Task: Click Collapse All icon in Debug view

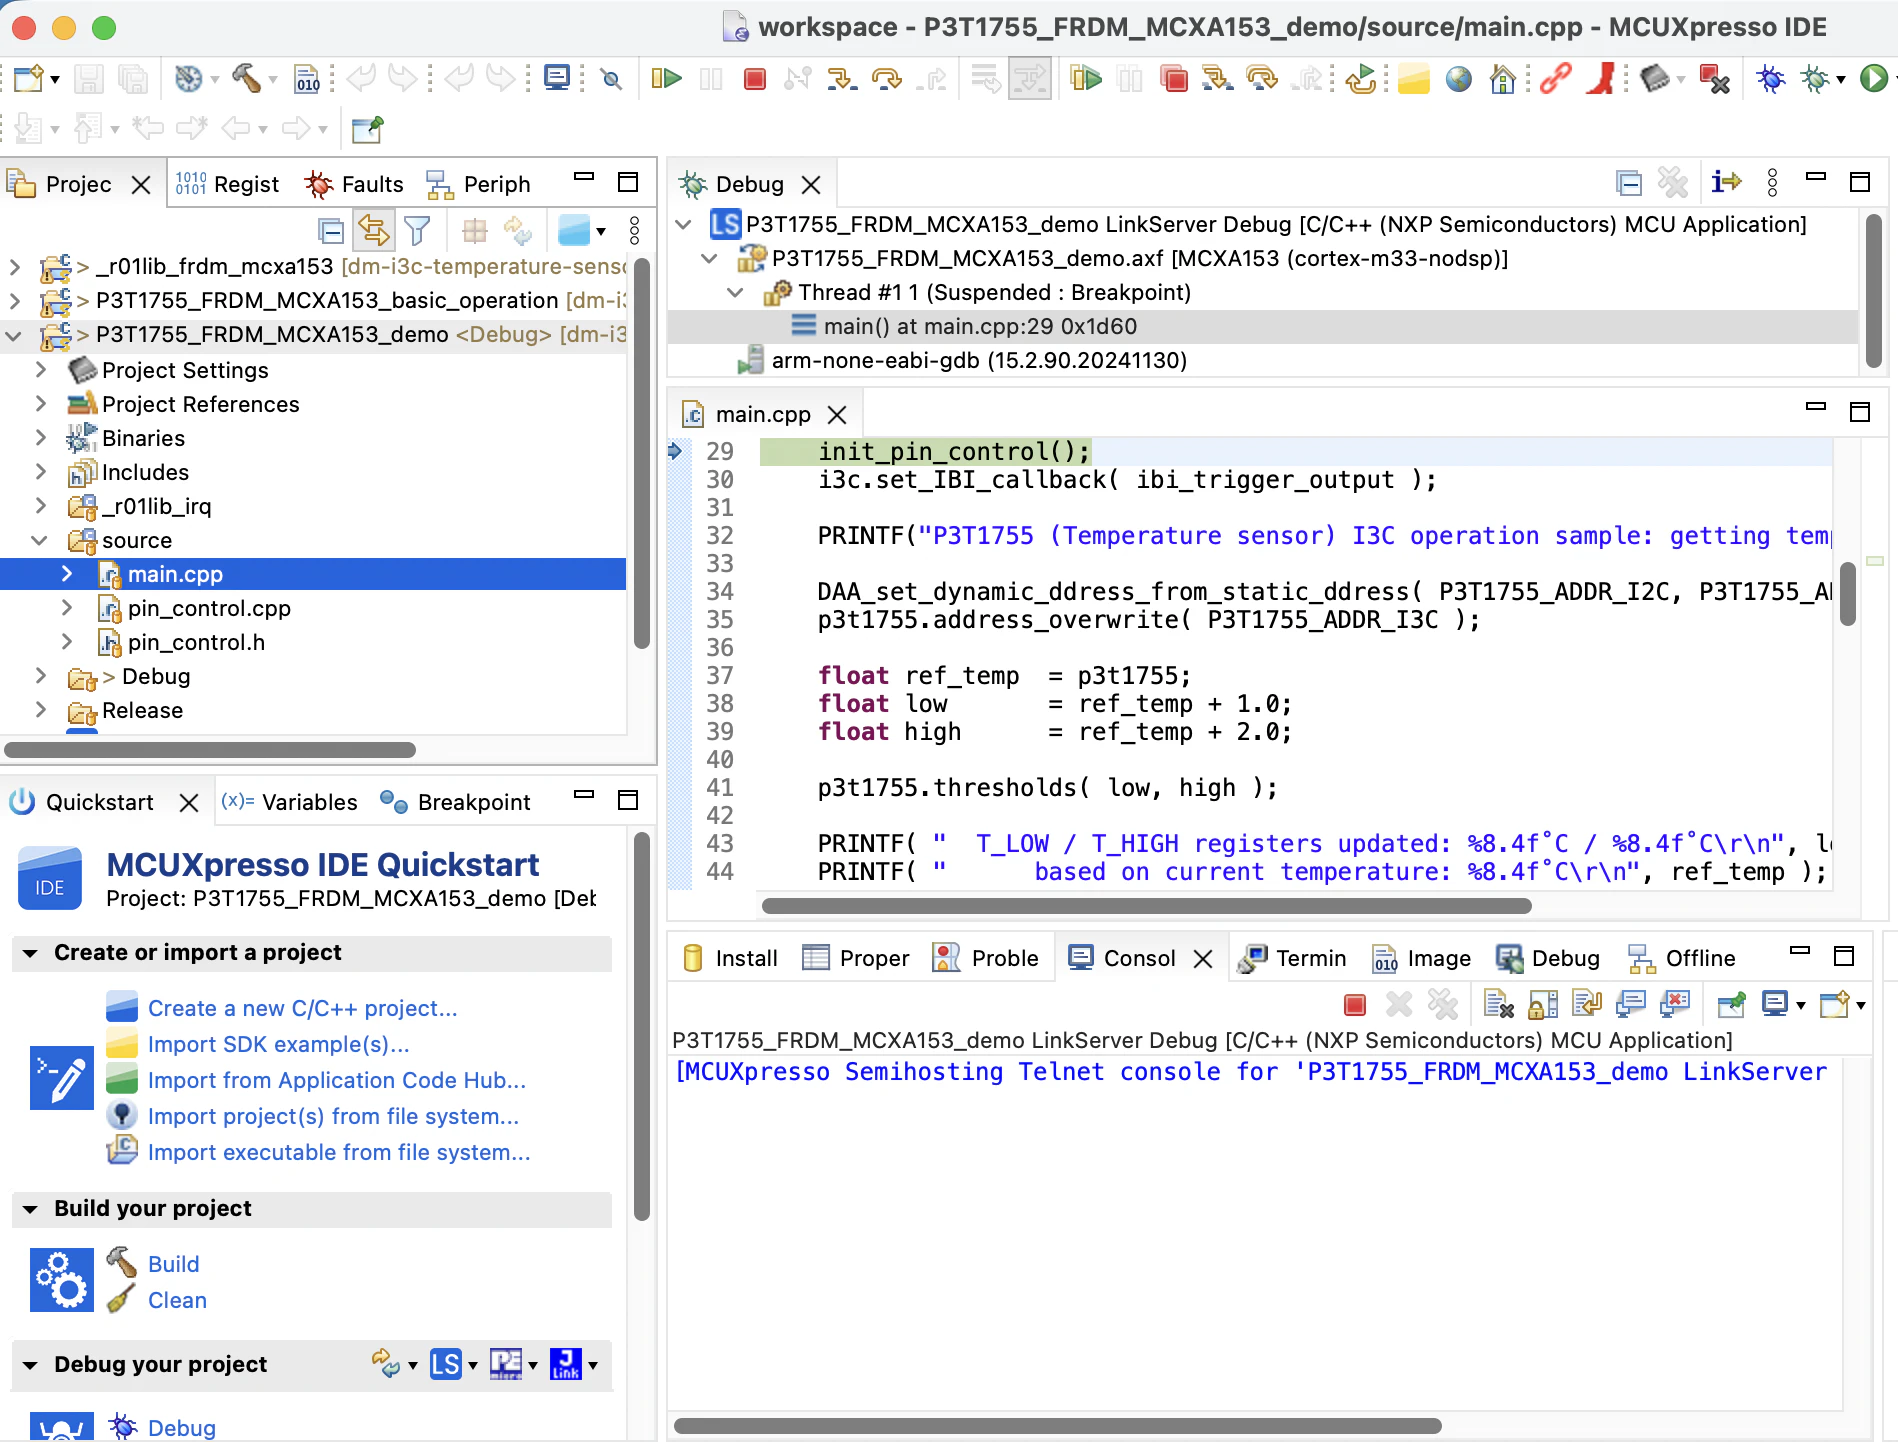Action: (x=1629, y=183)
